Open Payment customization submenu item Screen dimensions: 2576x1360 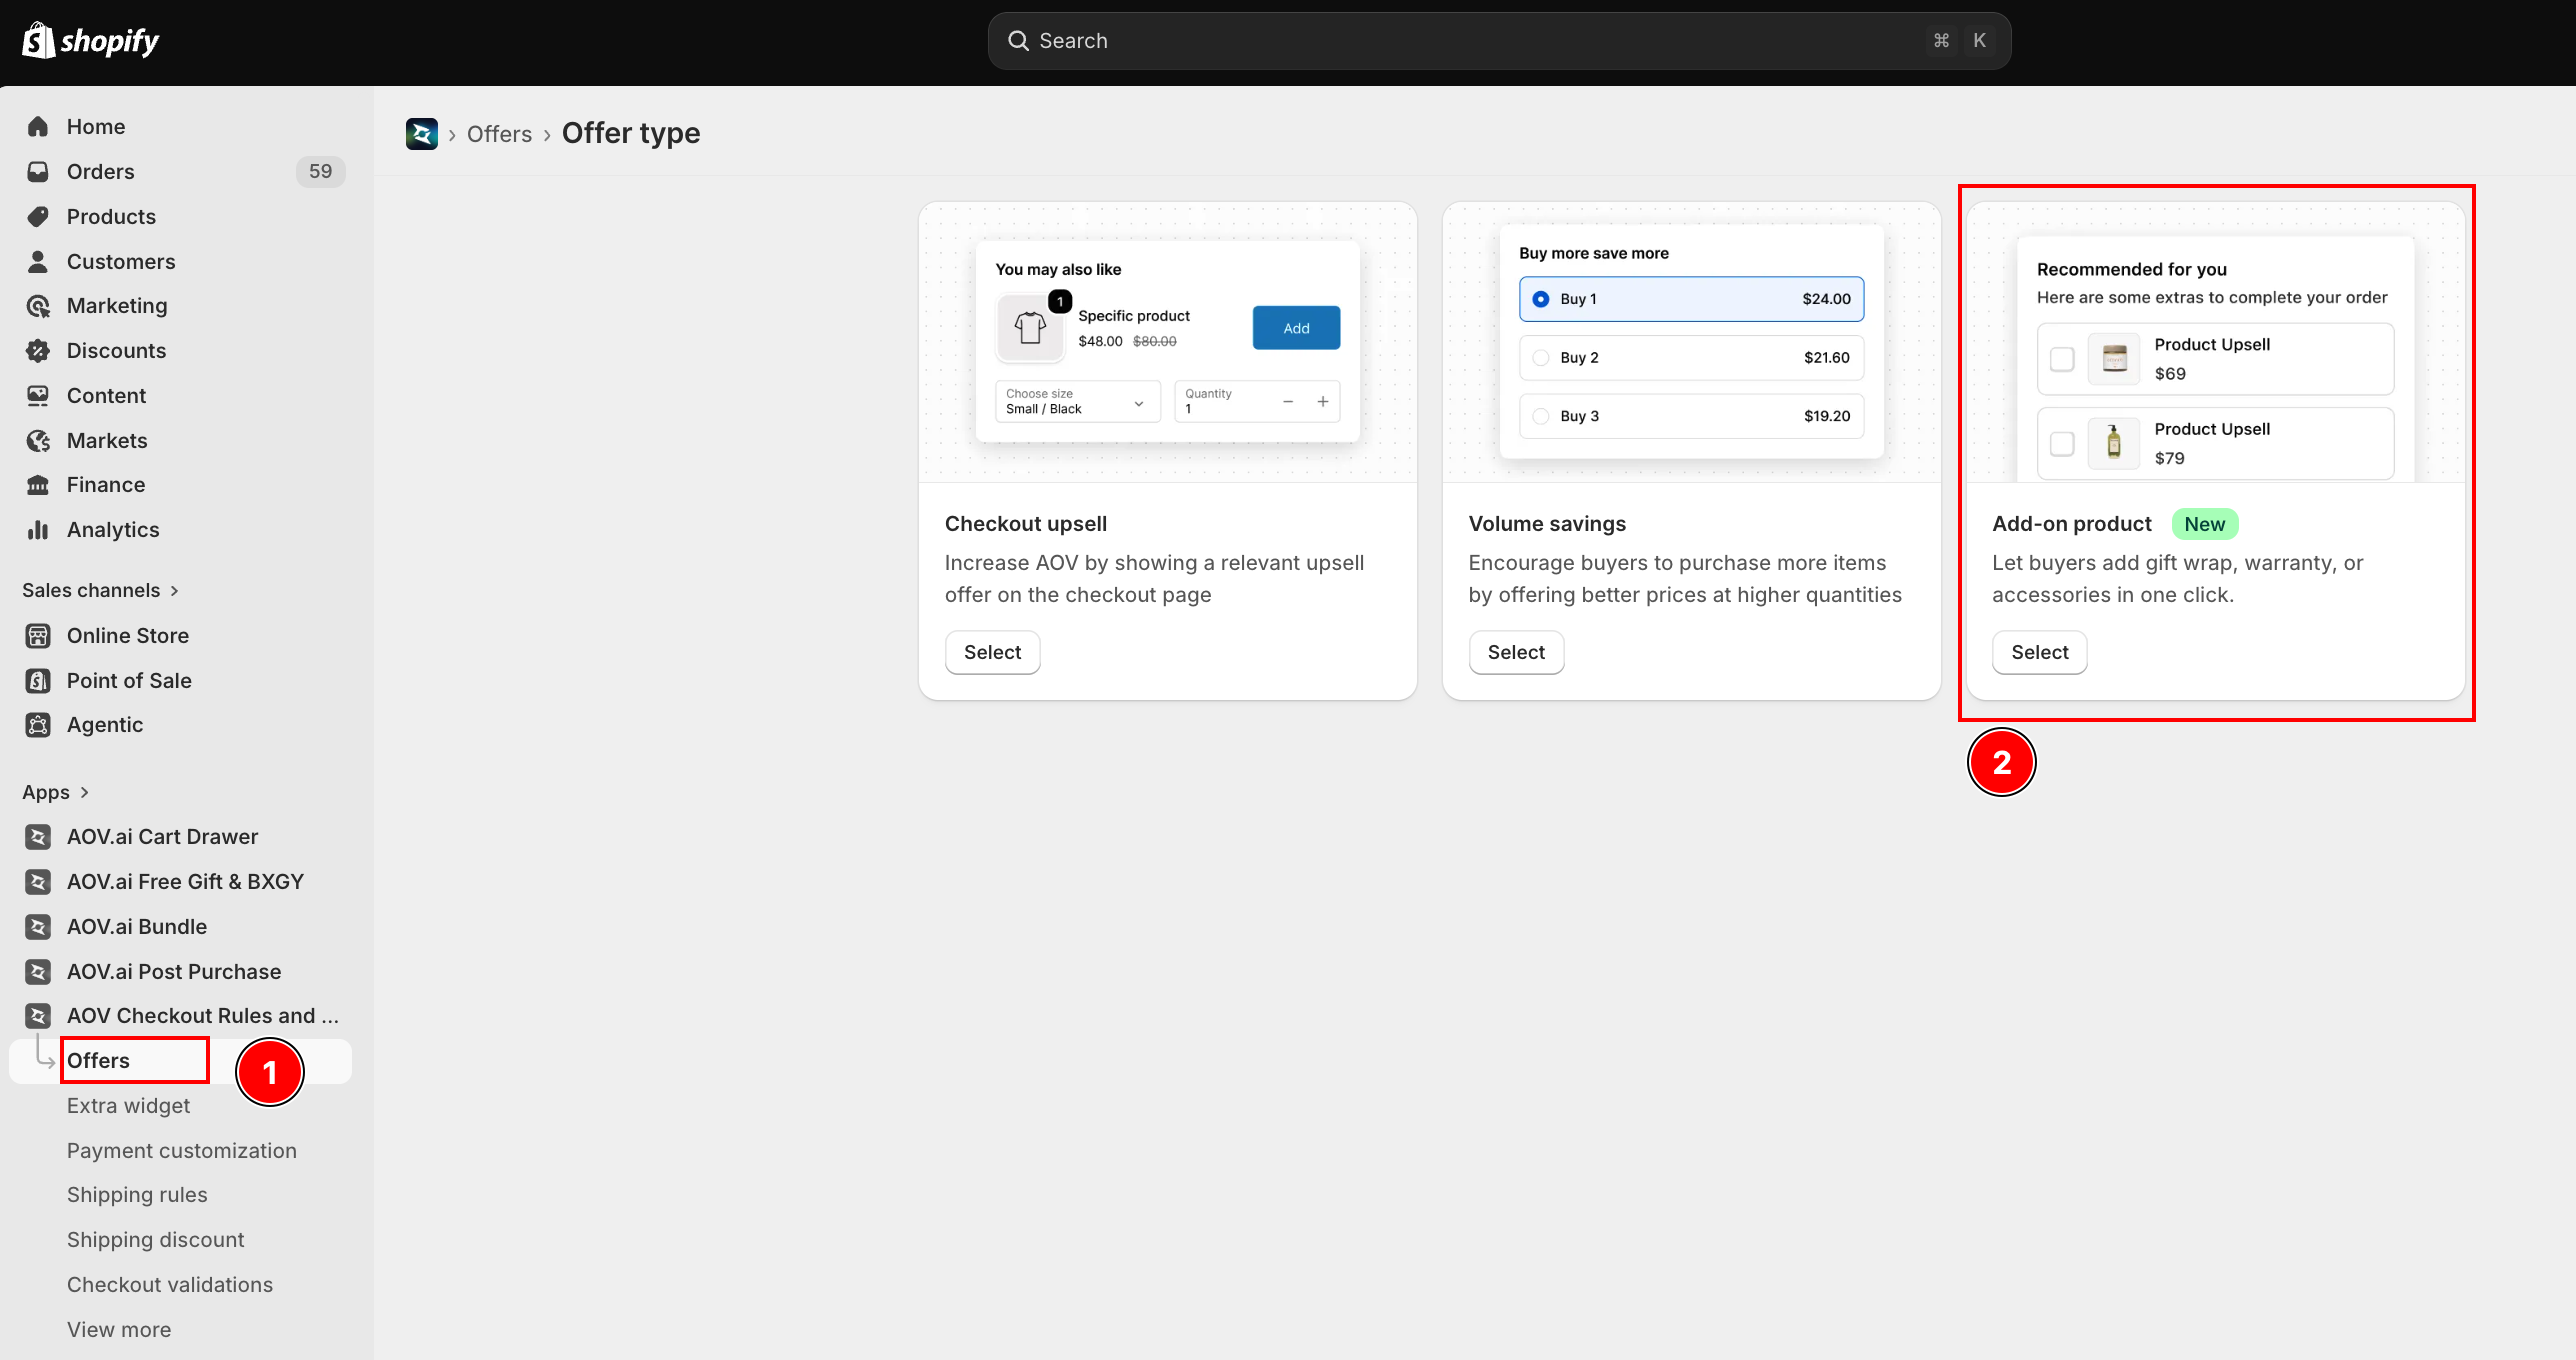point(182,1150)
